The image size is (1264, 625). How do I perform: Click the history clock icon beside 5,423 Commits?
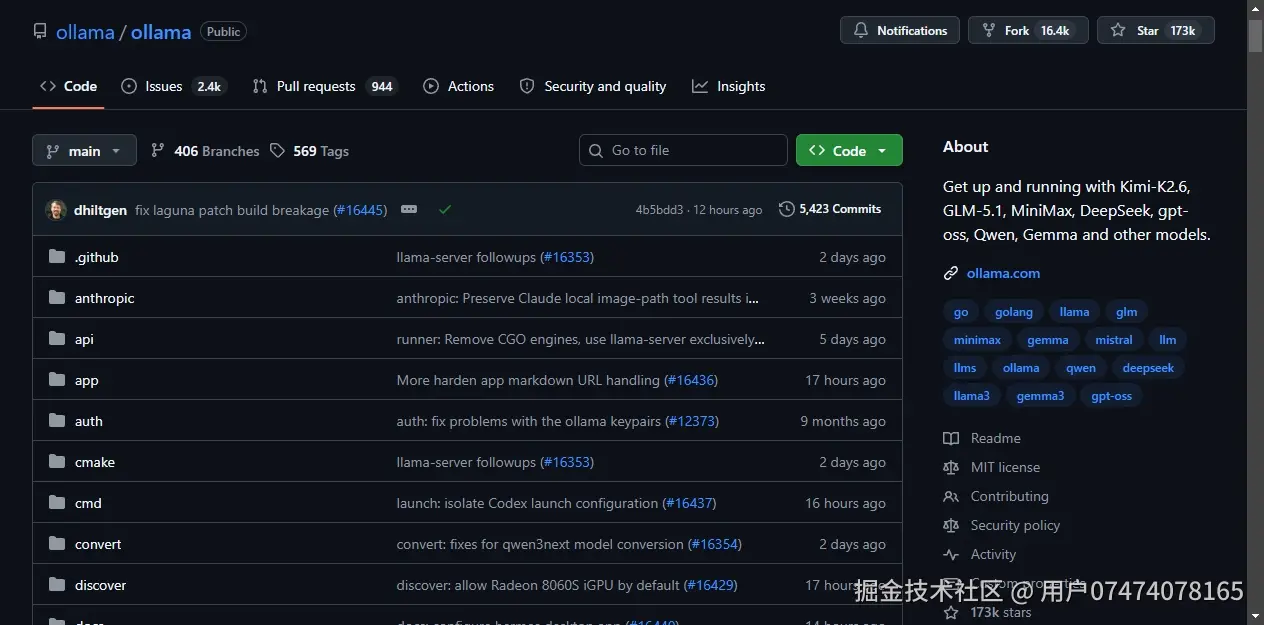click(787, 209)
